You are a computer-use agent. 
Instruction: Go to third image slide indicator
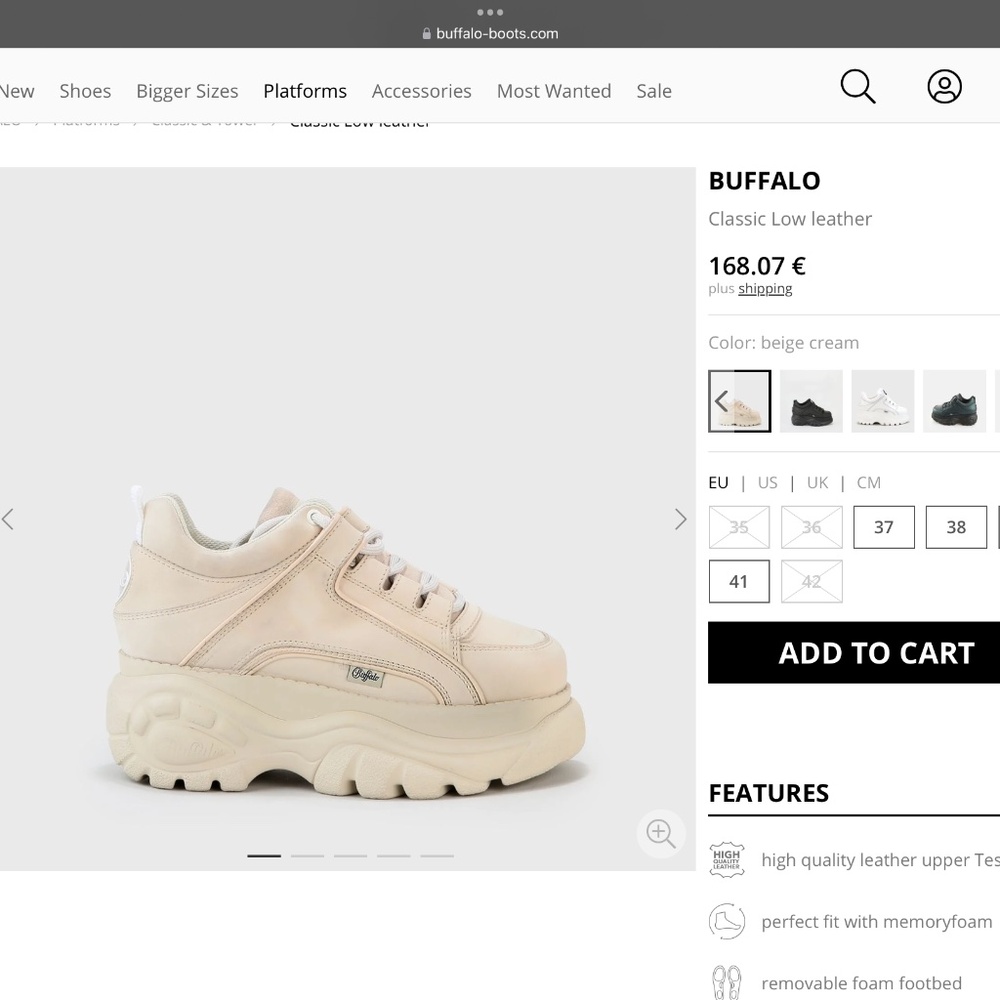click(x=350, y=856)
